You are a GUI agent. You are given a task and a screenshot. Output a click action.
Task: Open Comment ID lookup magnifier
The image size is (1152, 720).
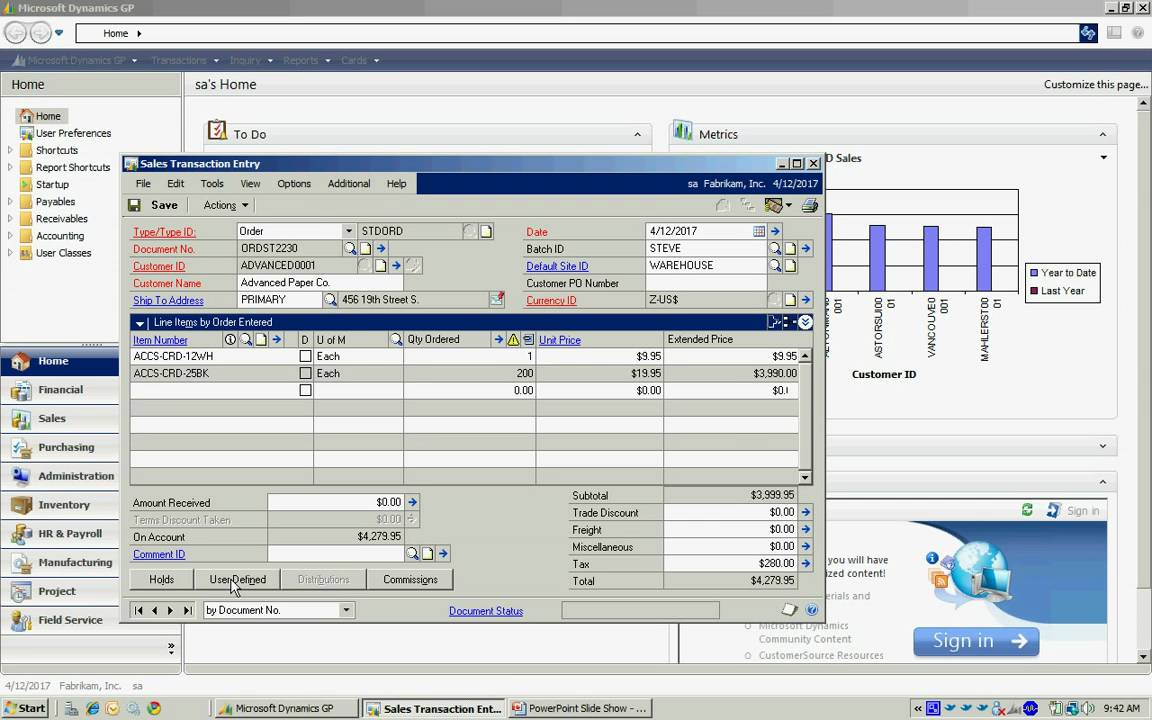click(x=412, y=554)
